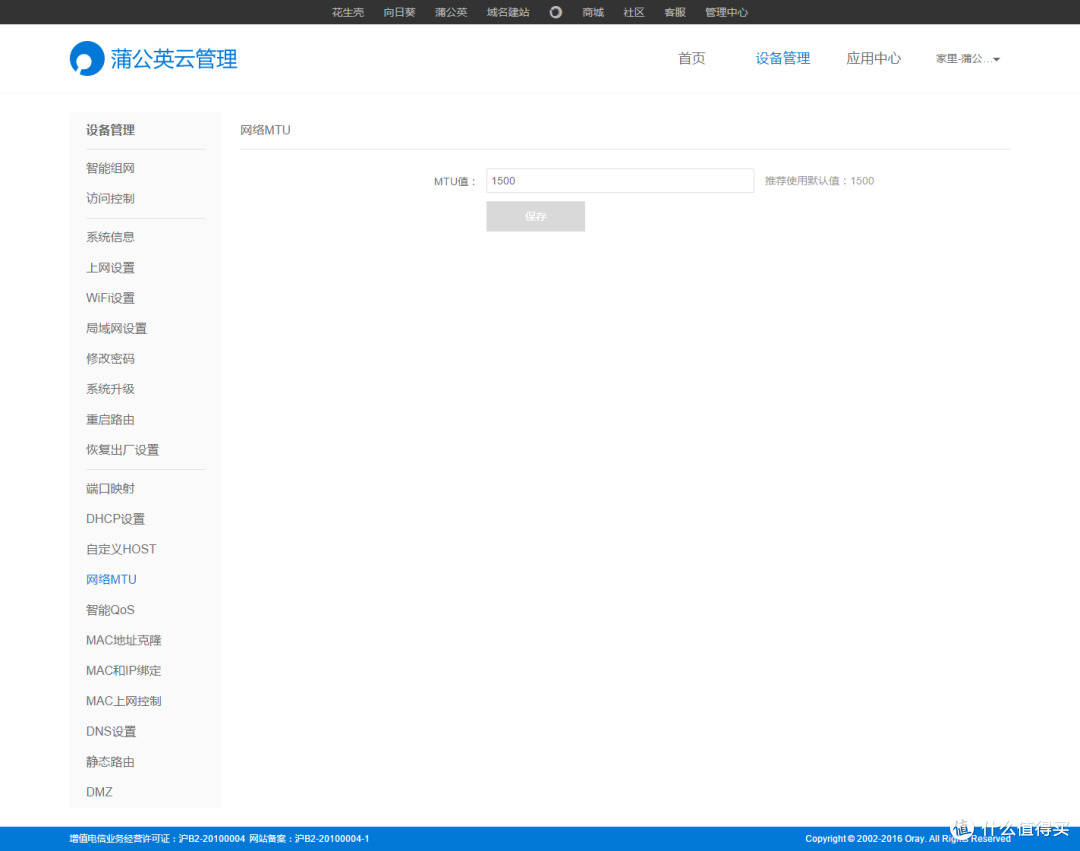Open MAC和IP绑定 in sidebar

pyautogui.click(x=123, y=671)
